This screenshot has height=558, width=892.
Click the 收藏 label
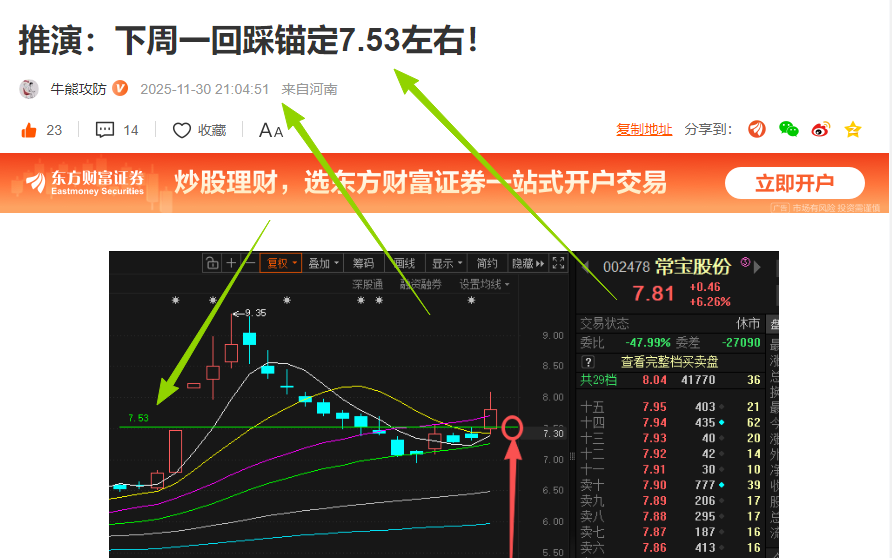[x=212, y=130]
